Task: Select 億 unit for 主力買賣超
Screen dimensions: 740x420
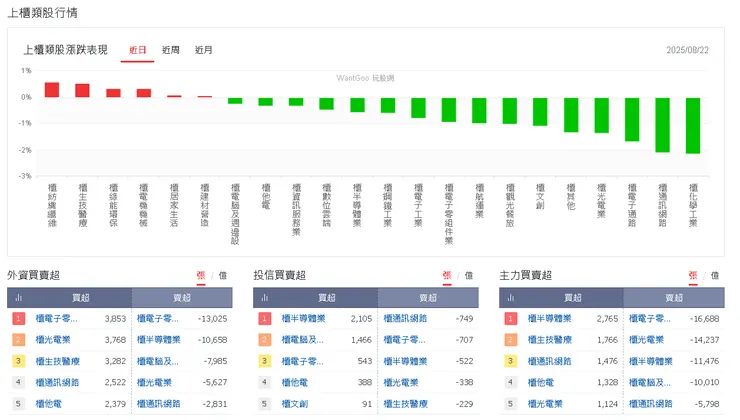Action: [x=715, y=275]
